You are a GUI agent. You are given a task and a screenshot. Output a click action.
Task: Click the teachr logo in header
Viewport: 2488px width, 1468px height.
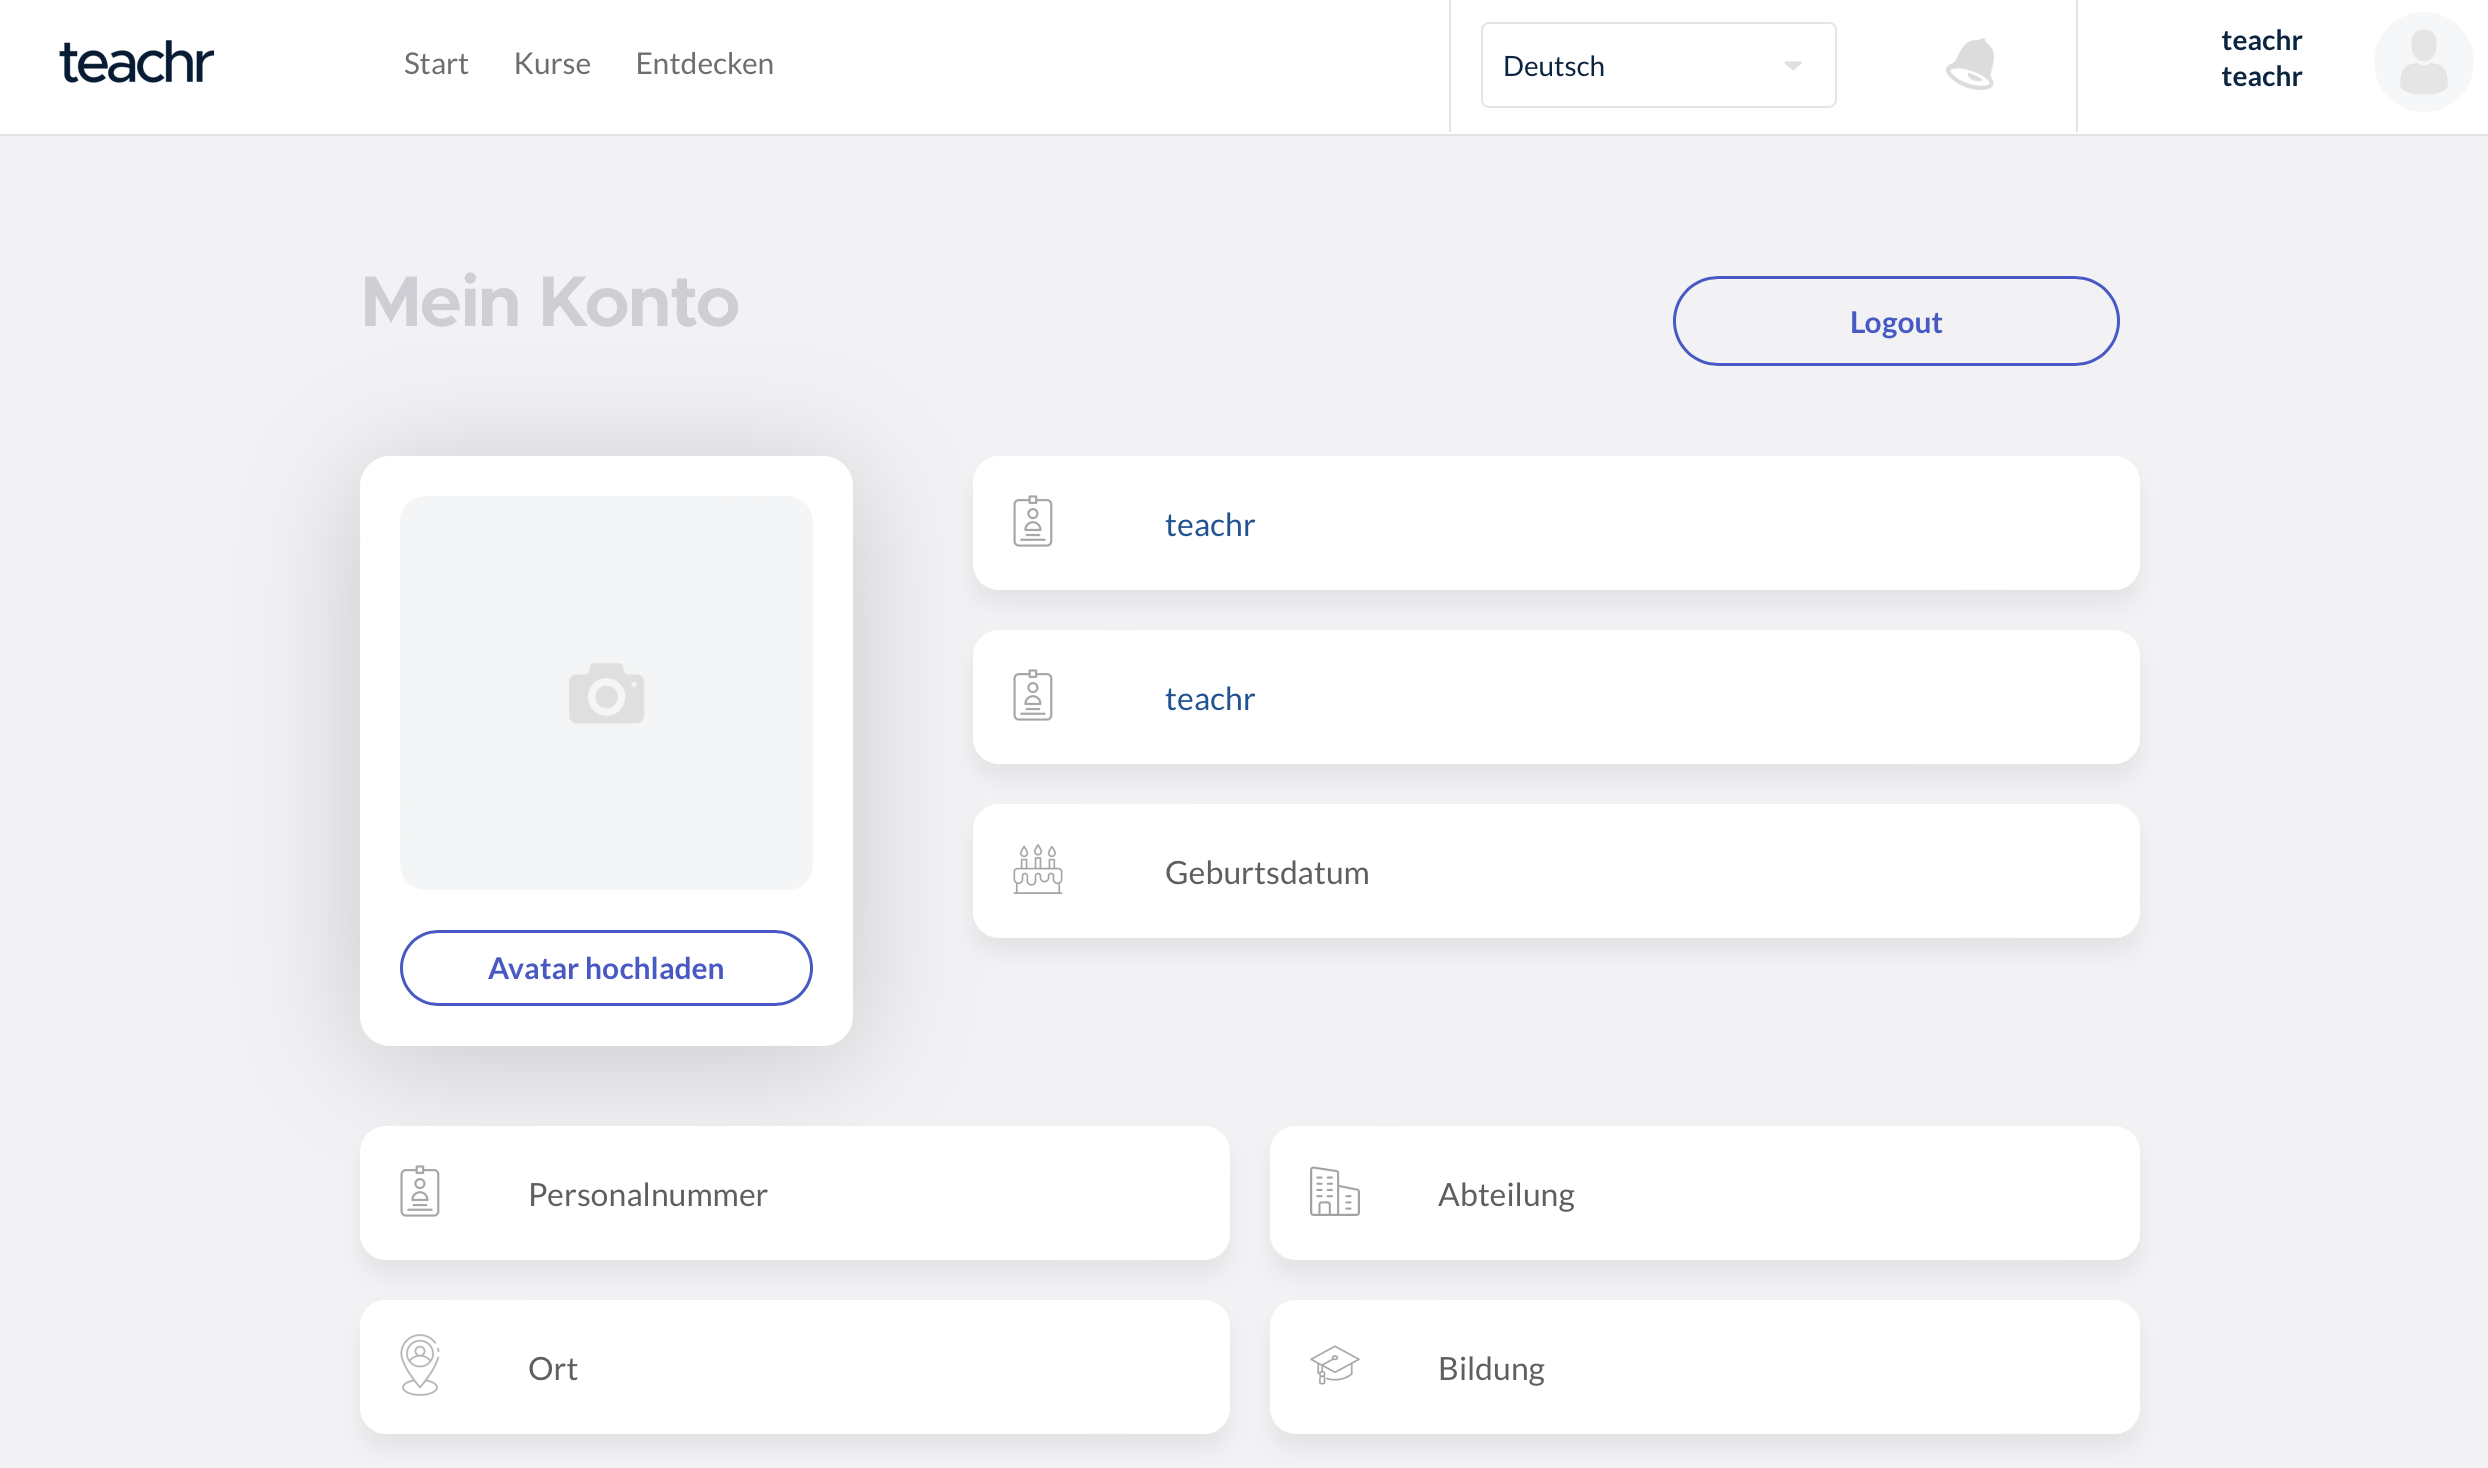pyautogui.click(x=137, y=63)
